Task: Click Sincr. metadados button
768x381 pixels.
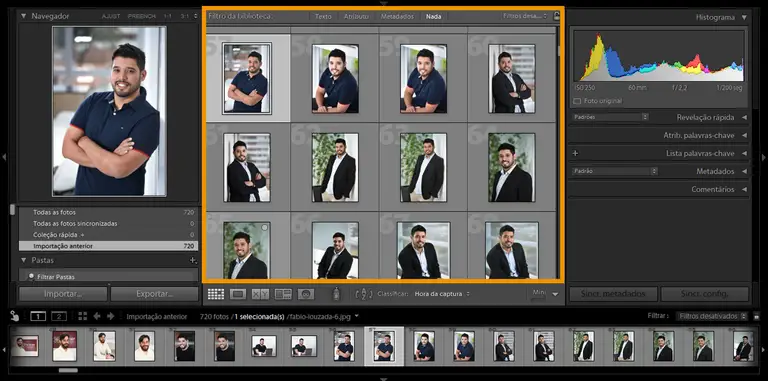Action: pyautogui.click(x=613, y=294)
